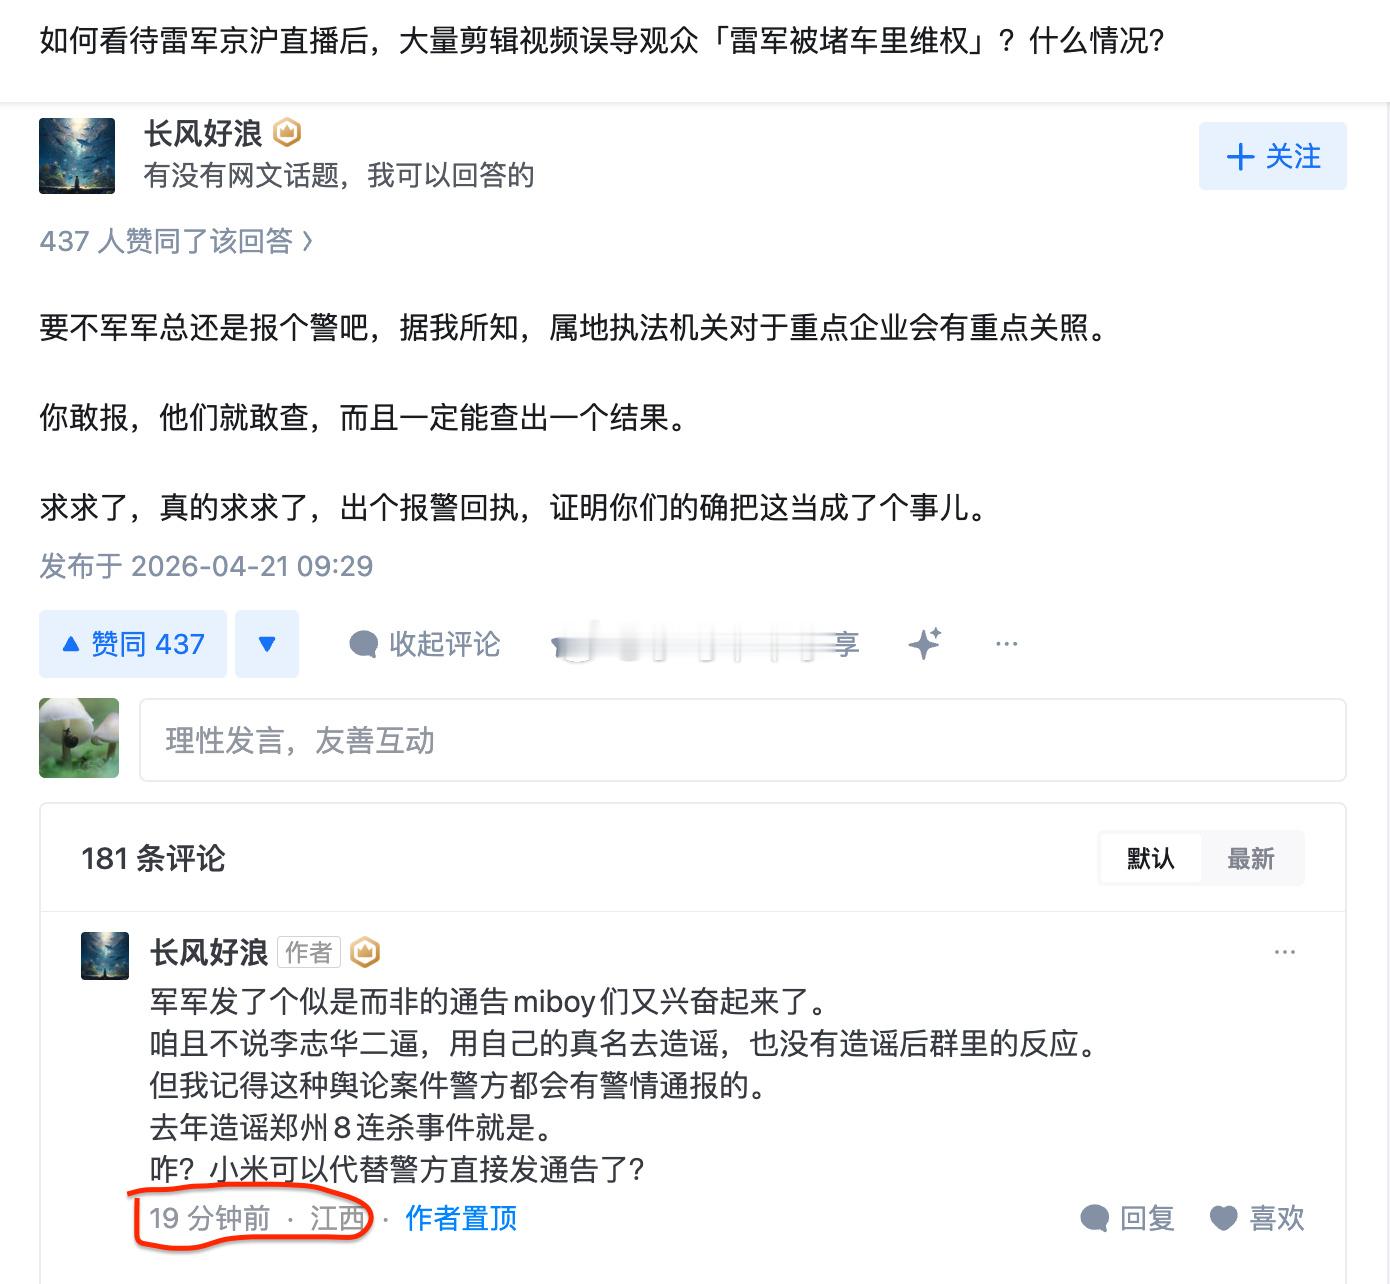Upvote the answer with 赞同 437
The image size is (1390, 1284).
[133, 644]
